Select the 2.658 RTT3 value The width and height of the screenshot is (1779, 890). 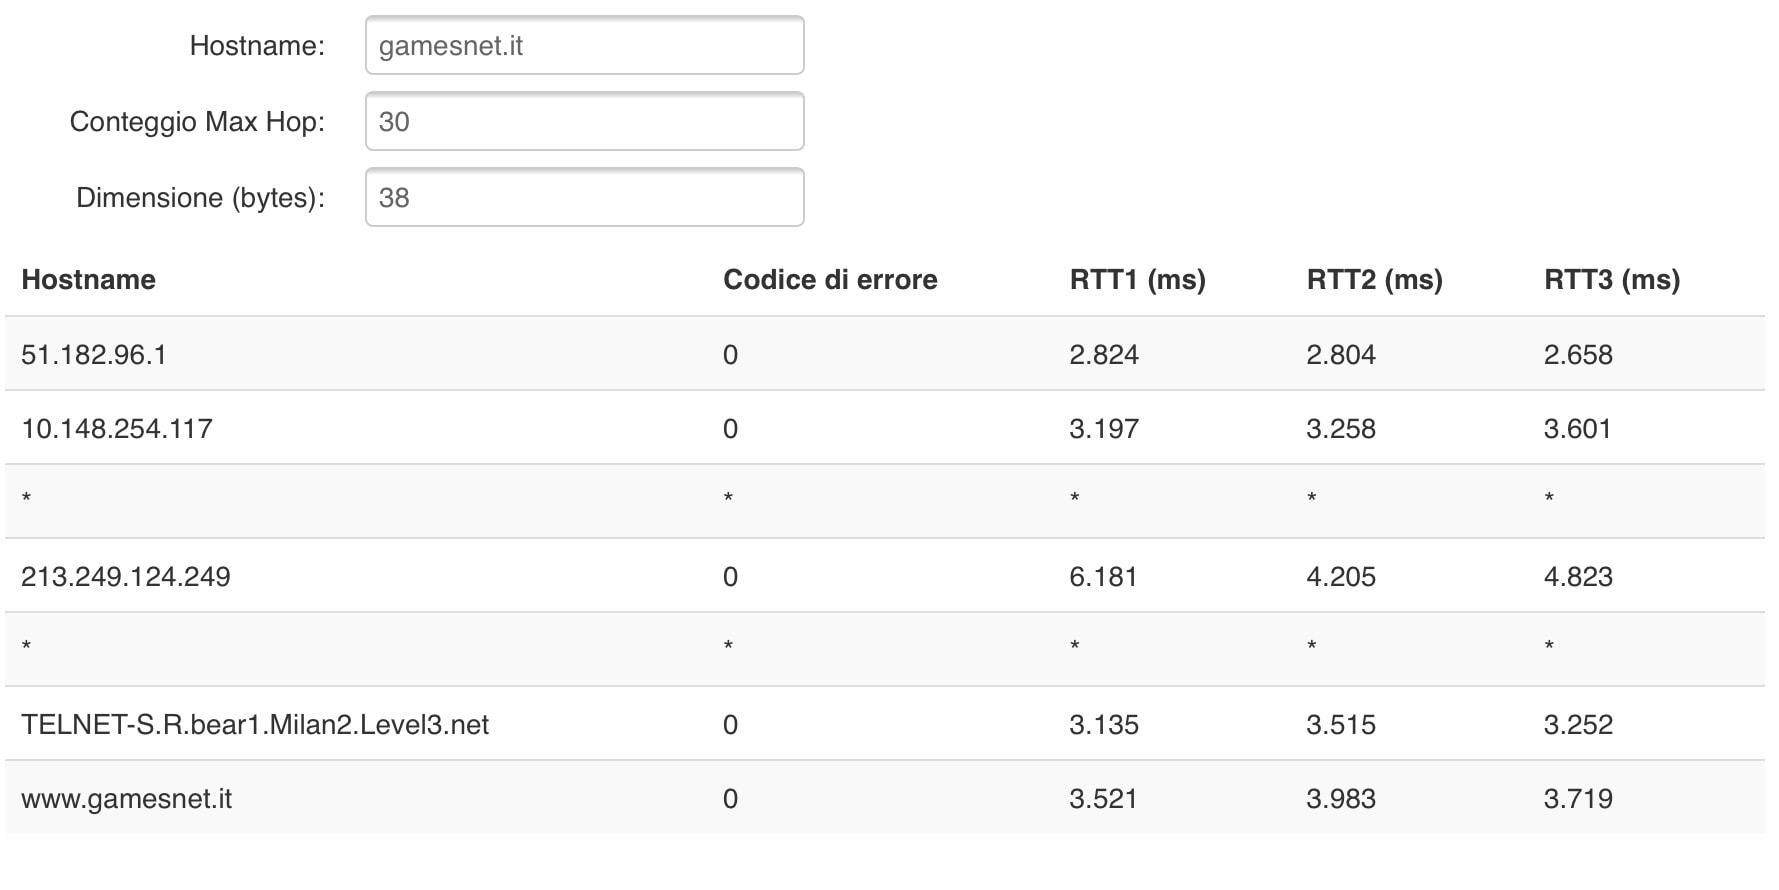pos(1577,355)
